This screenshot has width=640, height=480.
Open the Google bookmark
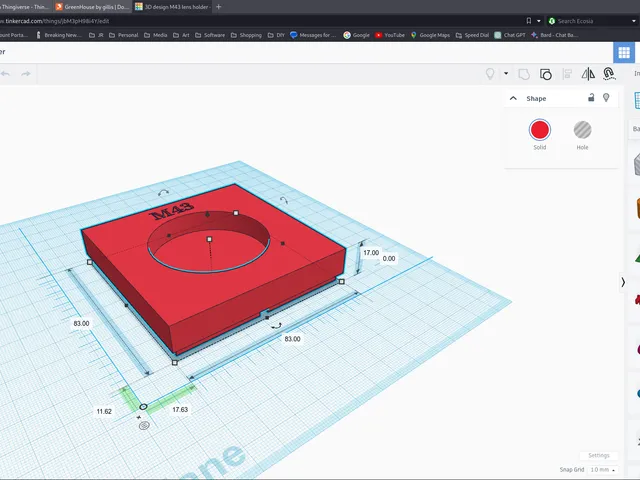tap(356, 35)
